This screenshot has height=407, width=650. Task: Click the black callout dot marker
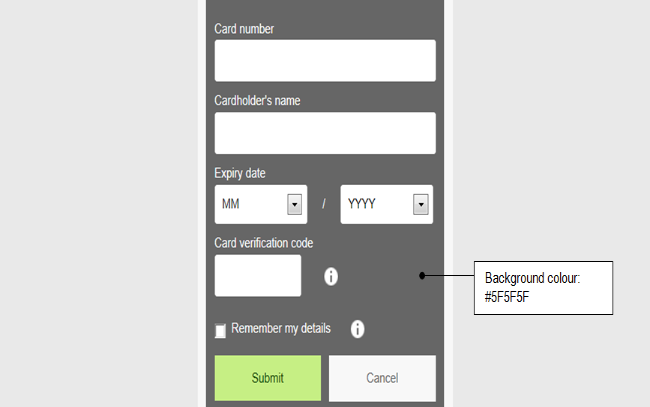tap(423, 275)
